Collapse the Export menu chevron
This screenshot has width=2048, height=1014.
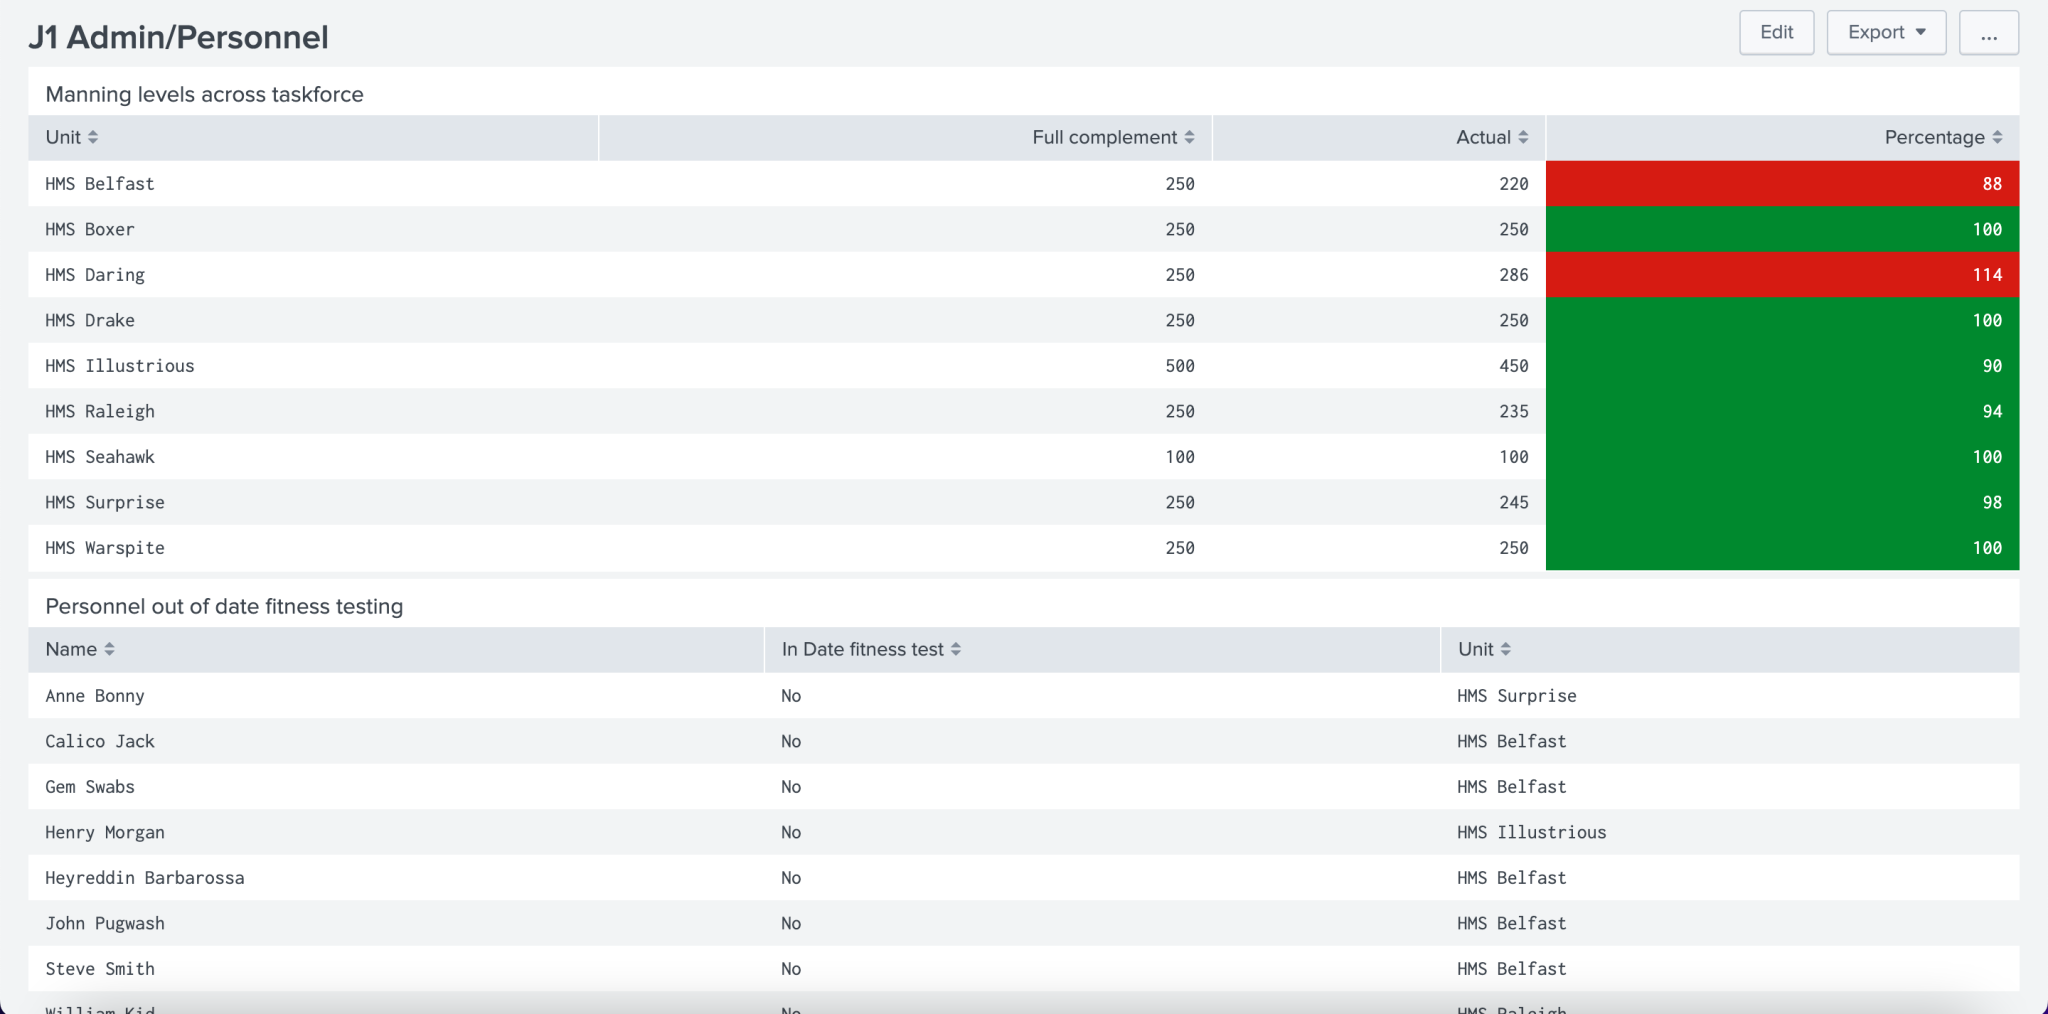point(1921,31)
